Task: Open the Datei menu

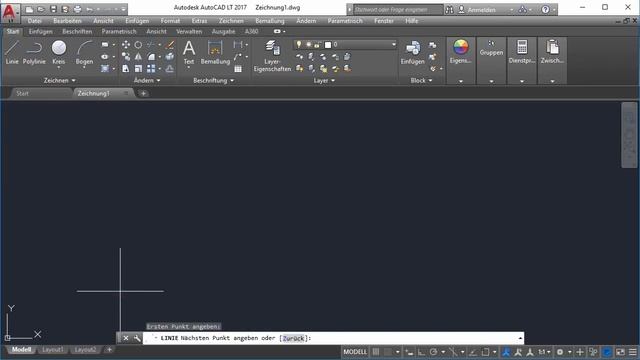Action: (34, 21)
